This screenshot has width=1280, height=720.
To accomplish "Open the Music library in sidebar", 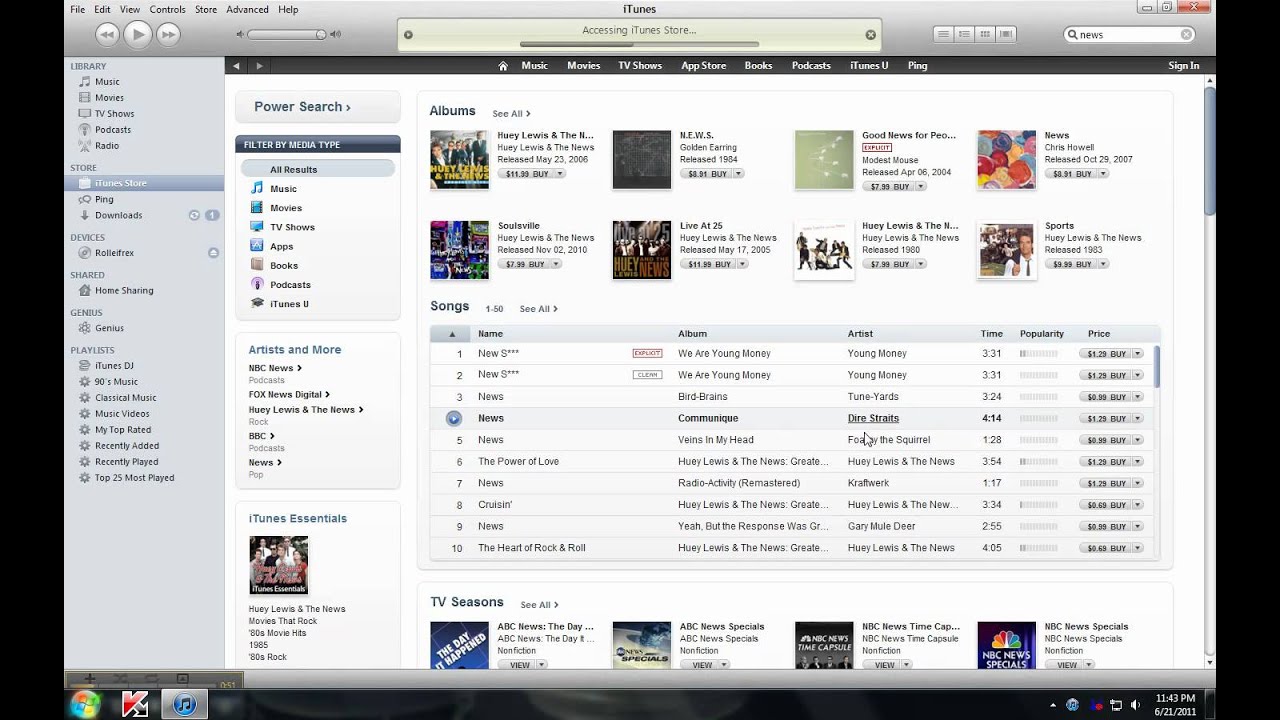I will point(107,82).
